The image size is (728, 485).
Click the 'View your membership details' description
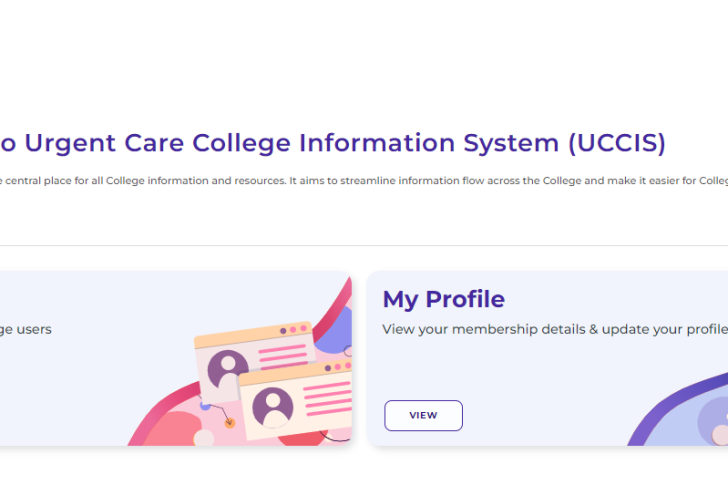tap(550, 329)
